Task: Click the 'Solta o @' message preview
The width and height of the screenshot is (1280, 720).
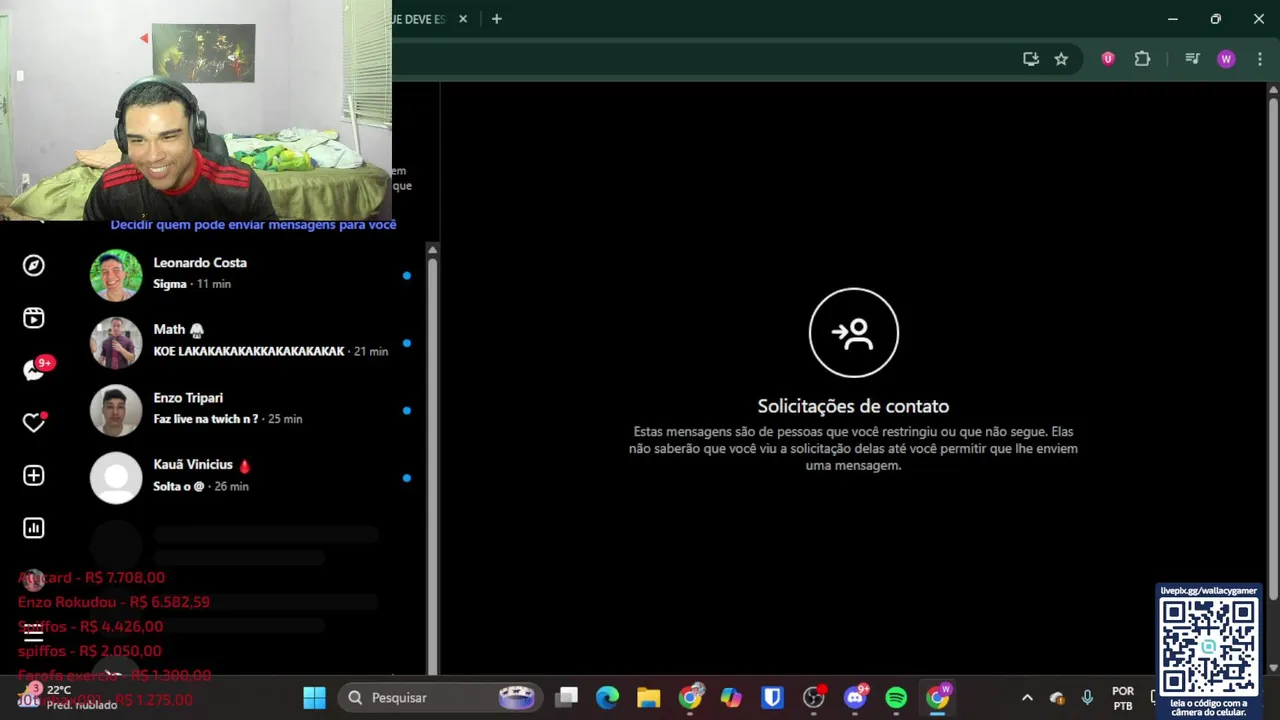Action: tap(179, 486)
